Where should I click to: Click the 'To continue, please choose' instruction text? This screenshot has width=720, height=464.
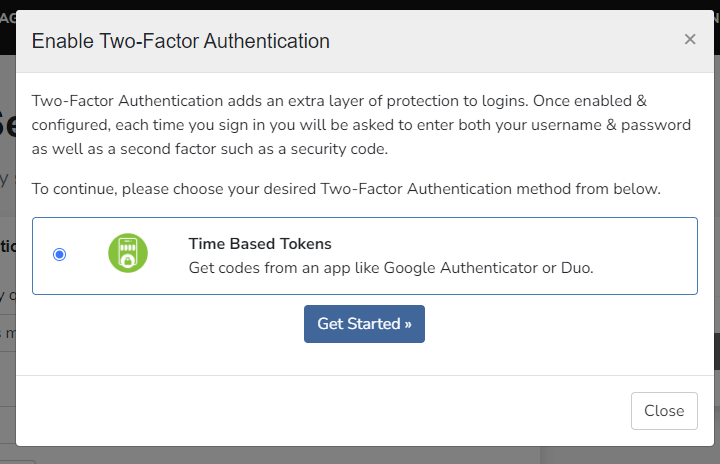coord(346,189)
